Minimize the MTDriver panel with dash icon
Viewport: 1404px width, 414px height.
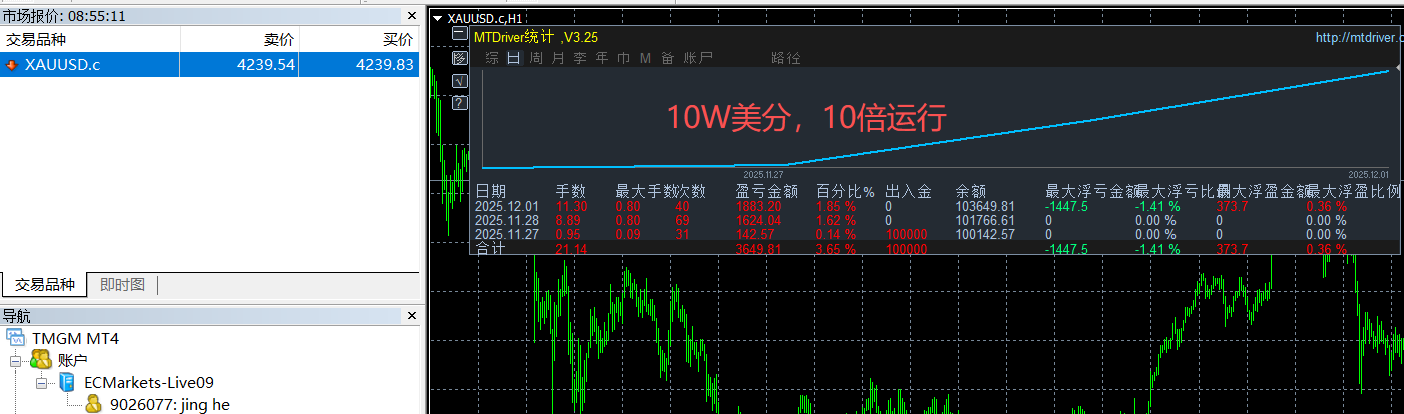[x=459, y=34]
